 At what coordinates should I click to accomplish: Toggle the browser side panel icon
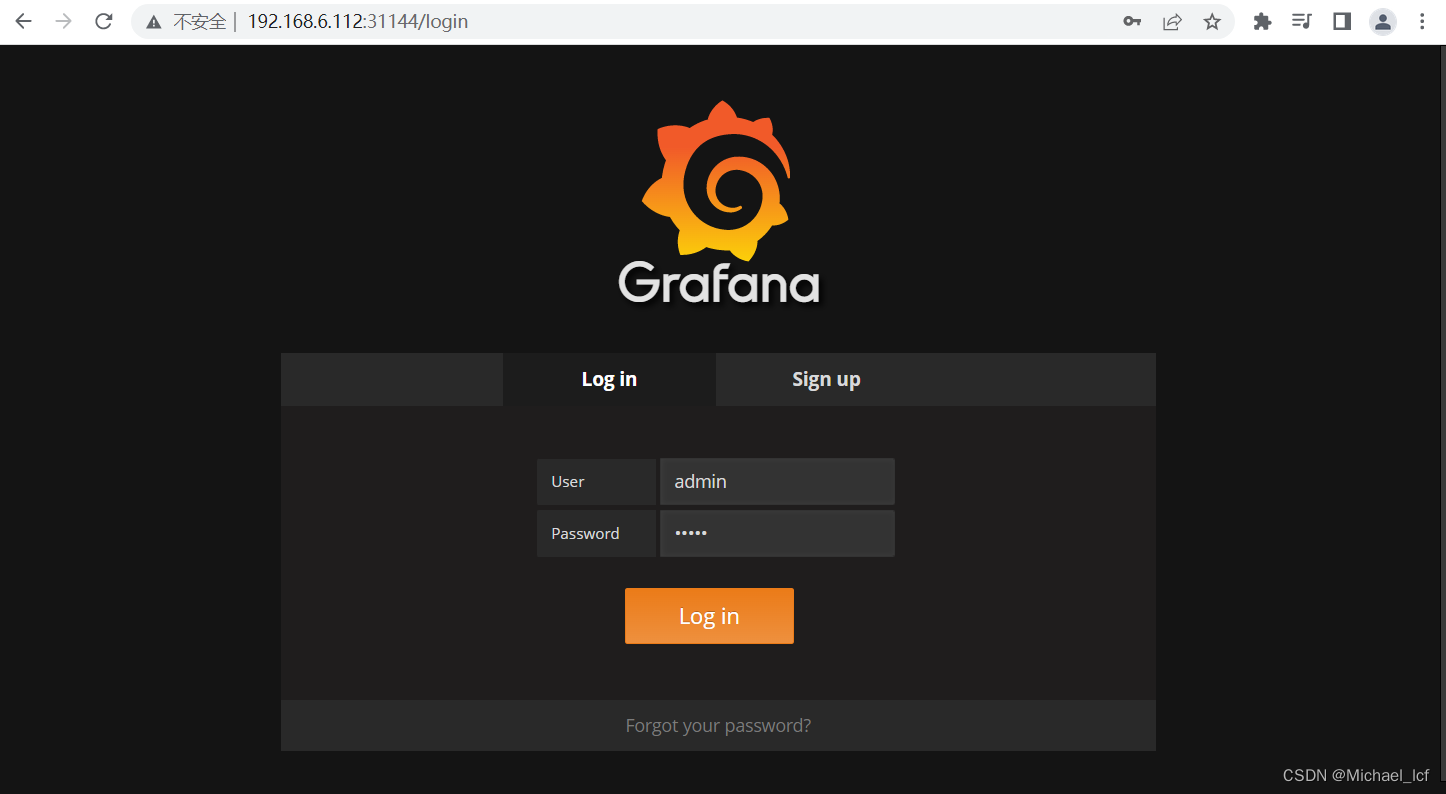point(1342,21)
